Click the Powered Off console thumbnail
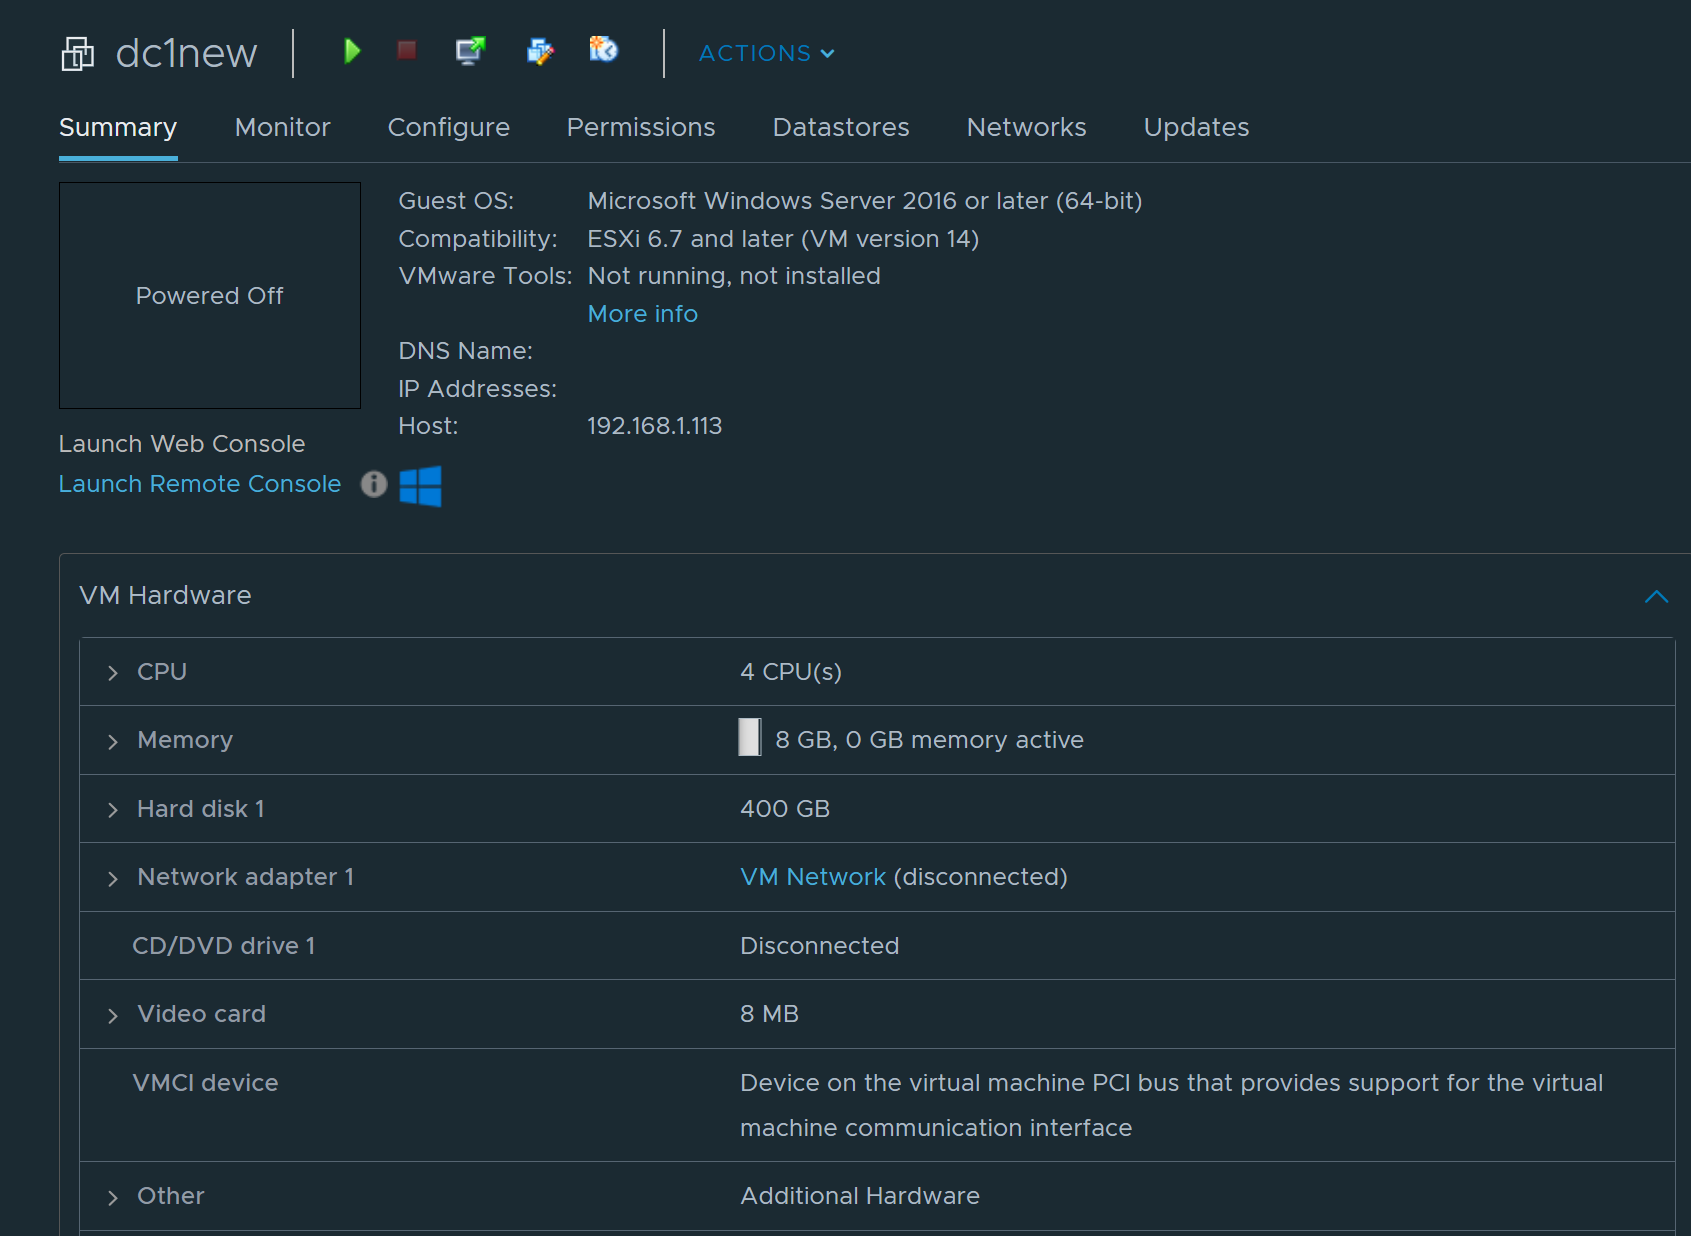 click(x=210, y=296)
